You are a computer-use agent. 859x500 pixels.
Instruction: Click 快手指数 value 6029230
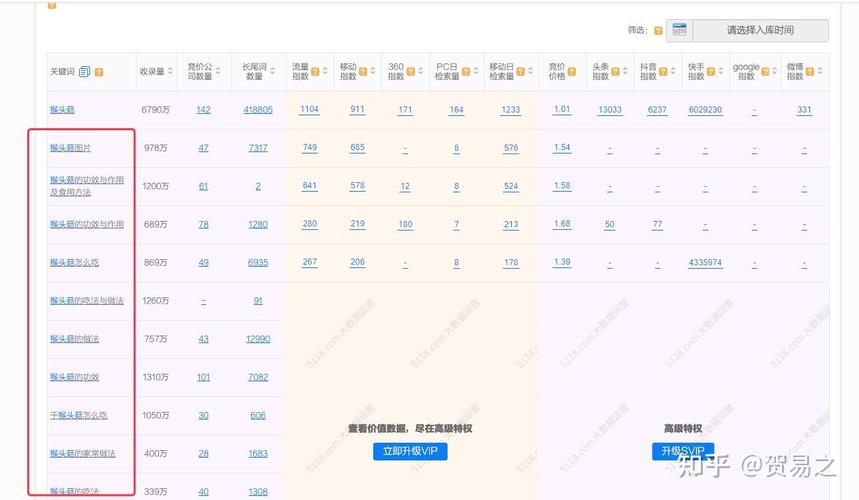pyautogui.click(x=705, y=110)
